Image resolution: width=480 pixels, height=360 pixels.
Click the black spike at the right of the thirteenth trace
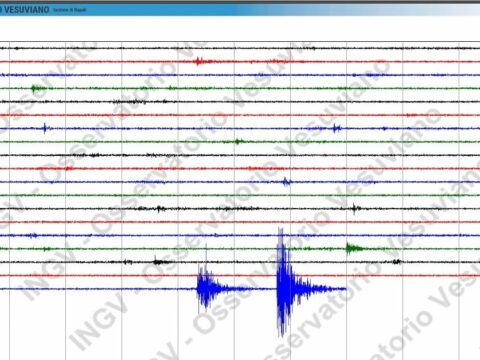coord(356,209)
